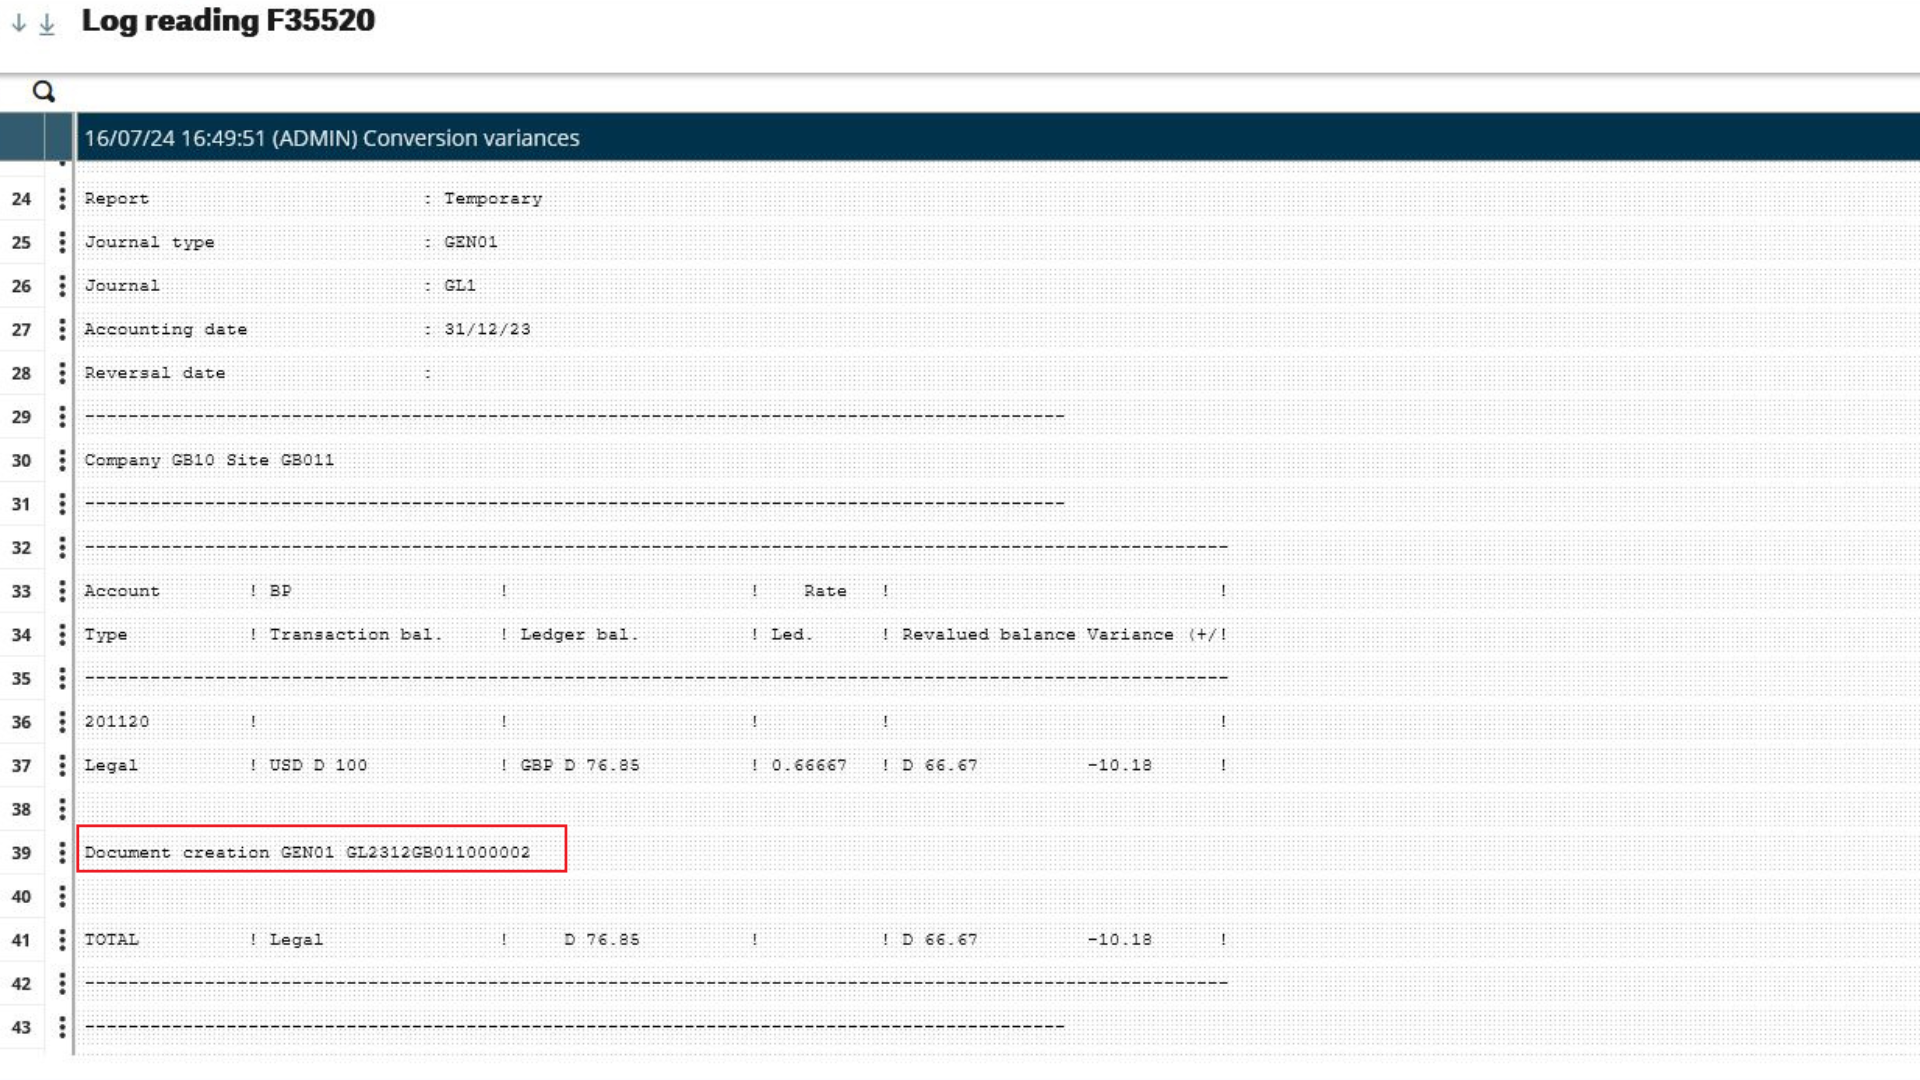Open the actions menu for row 43
The height and width of the screenshot is (1080, 1920).
click(x=62, y=1027)
